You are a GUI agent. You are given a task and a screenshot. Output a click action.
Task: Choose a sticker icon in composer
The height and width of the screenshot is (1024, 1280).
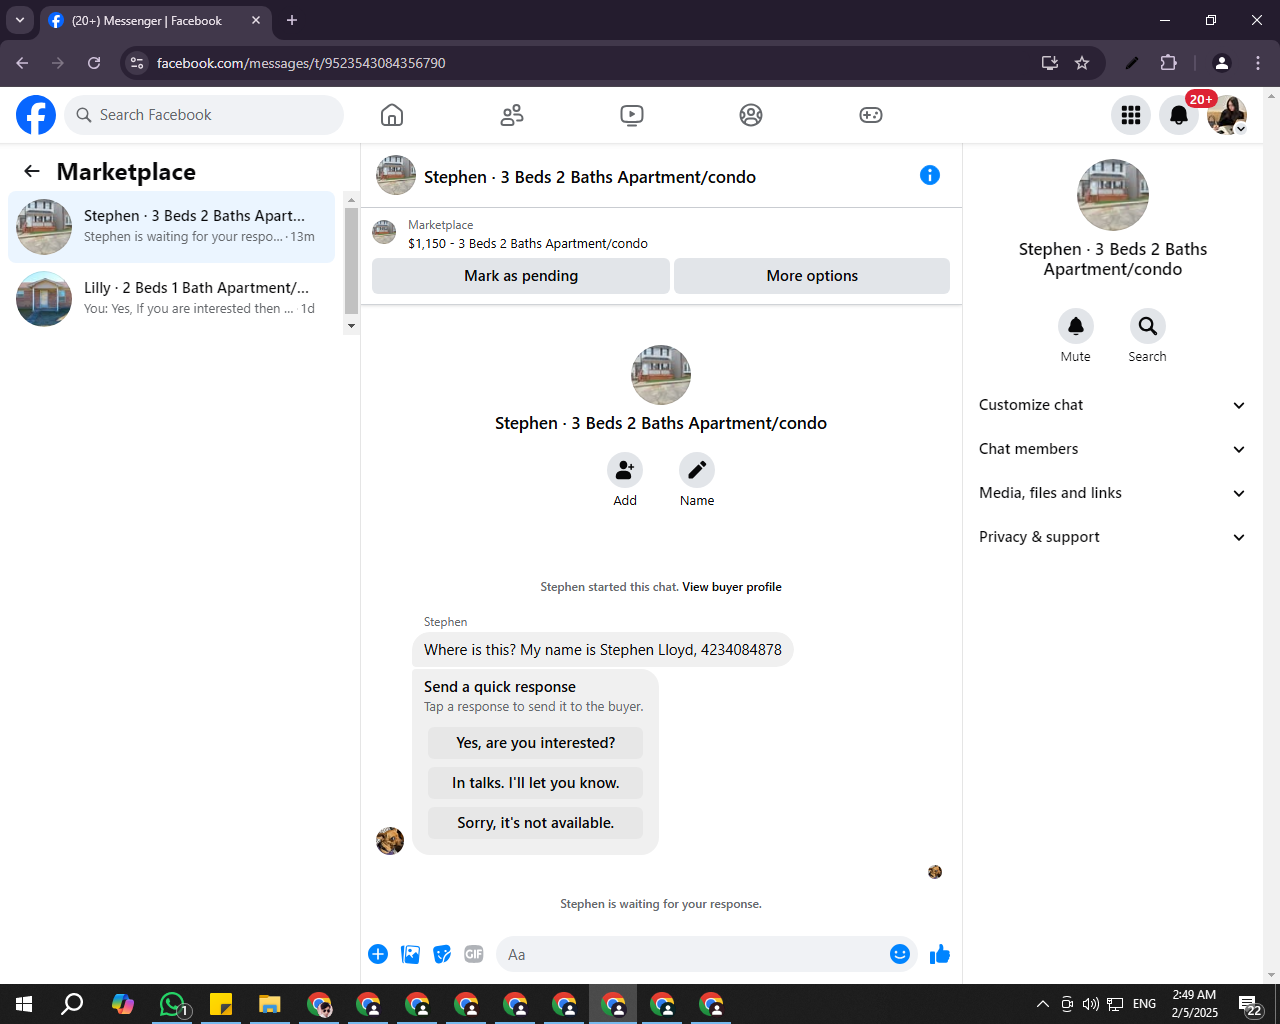(x=442, y=954)
